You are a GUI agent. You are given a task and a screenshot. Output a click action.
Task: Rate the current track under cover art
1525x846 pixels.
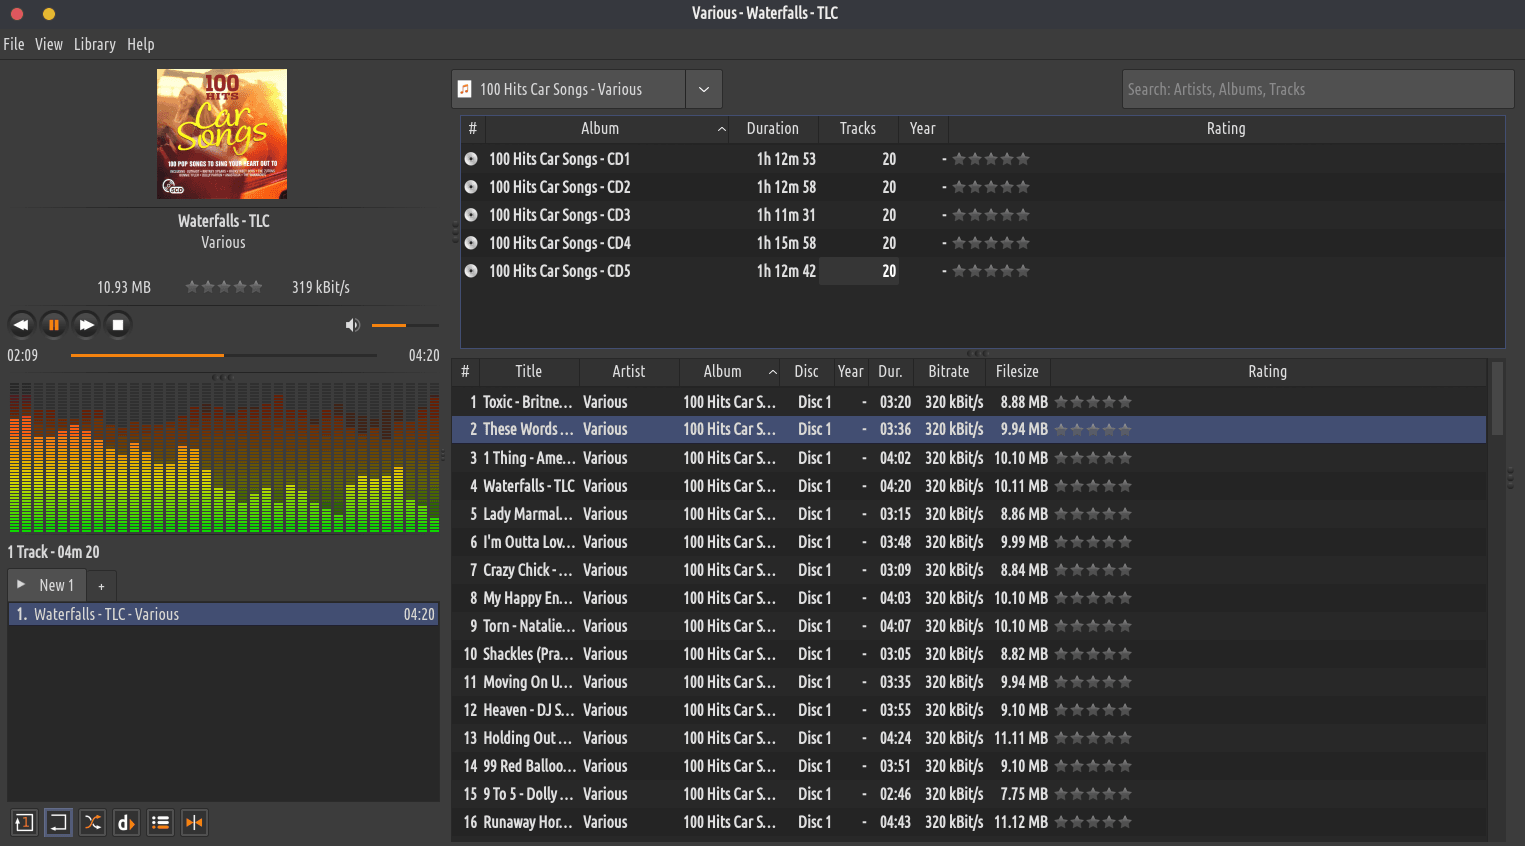click(224, 287)
